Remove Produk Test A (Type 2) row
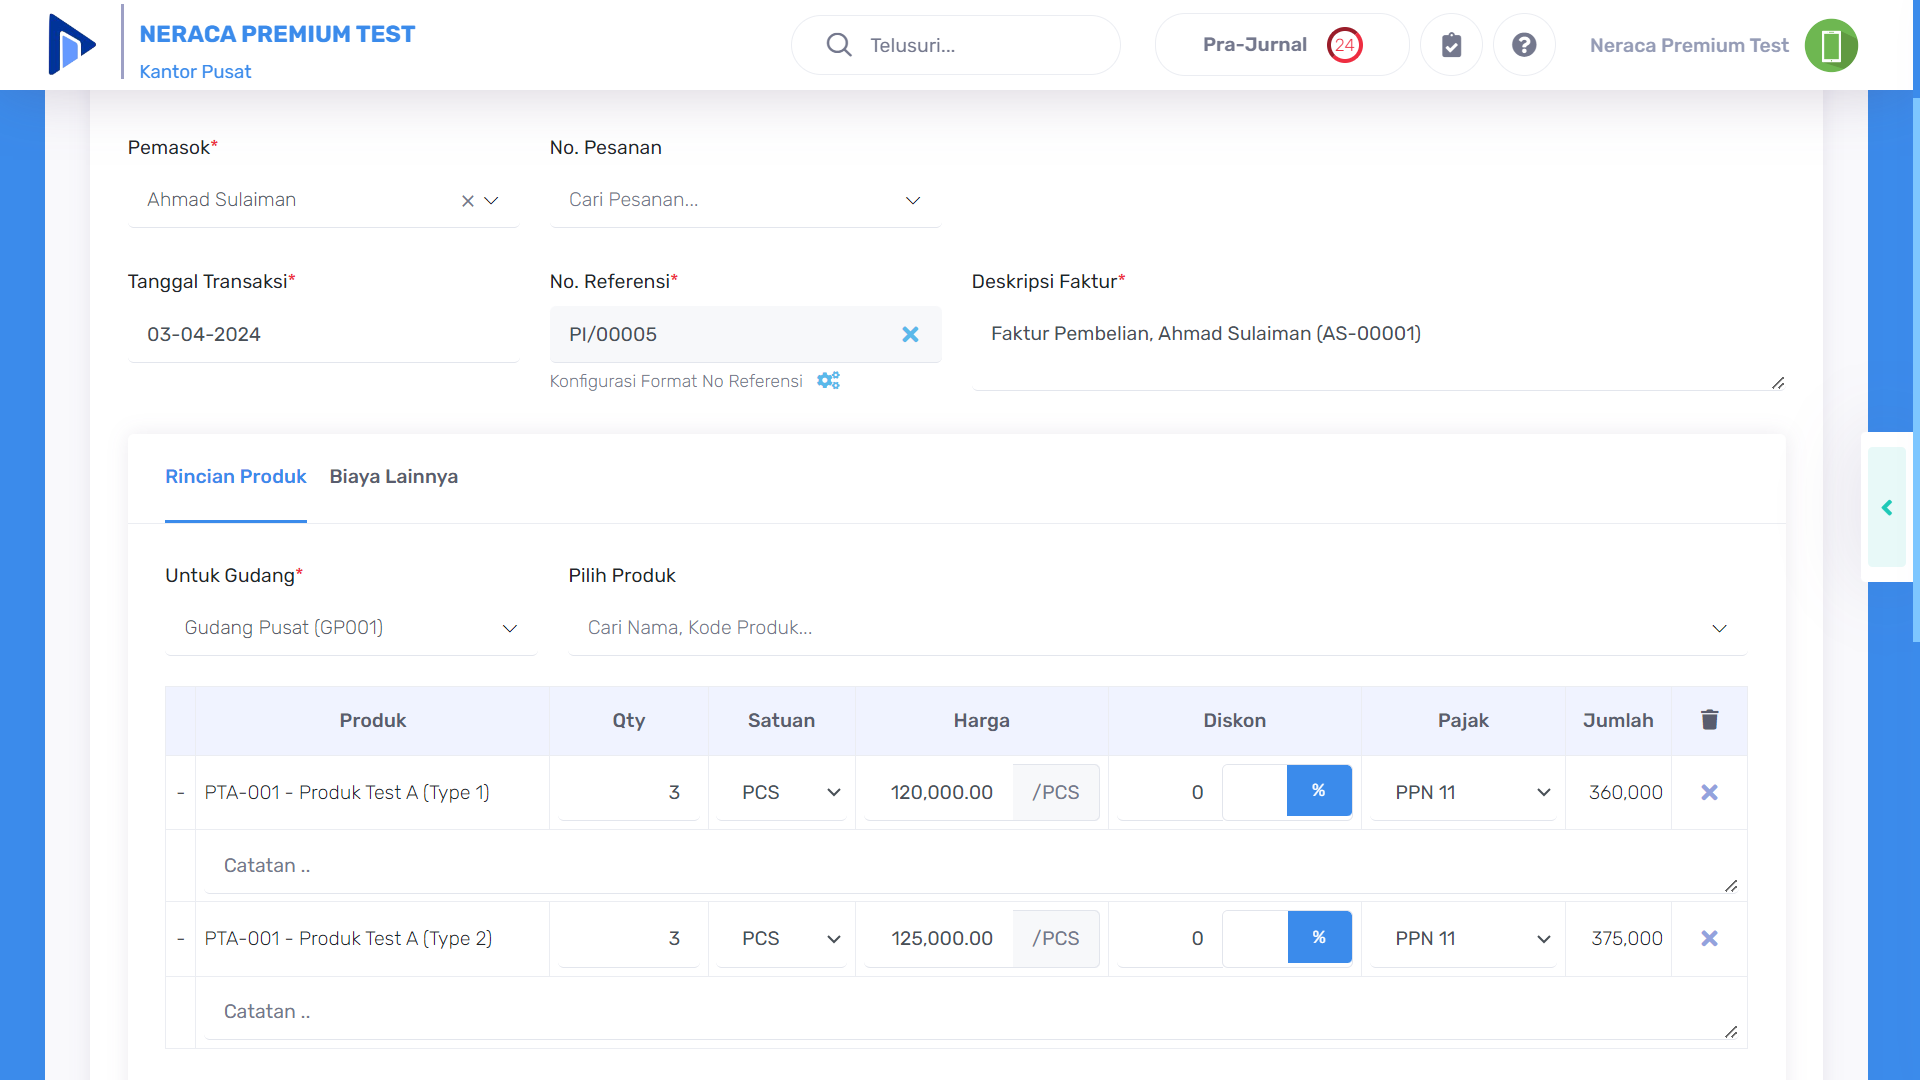Screen dimensions: 1920x1080 tap(1709, 938)
